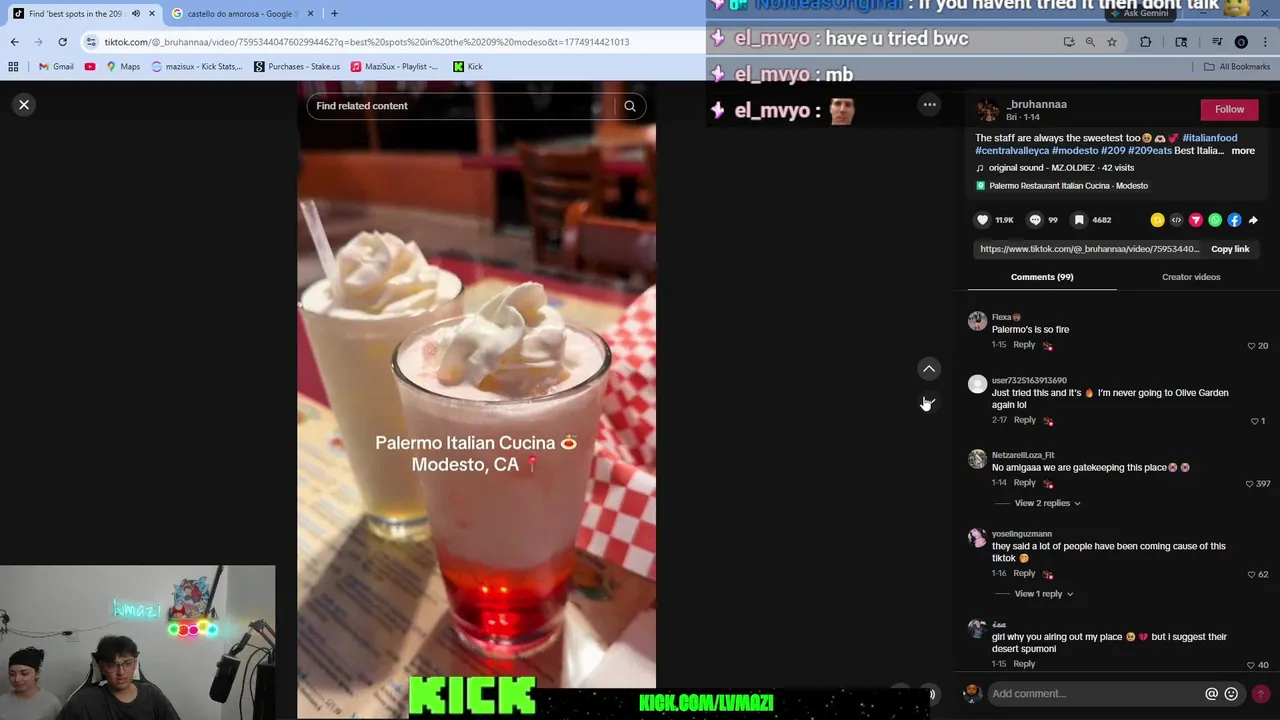Open a new browser tab
The image size is (1280, 720).
pos(334,14)
